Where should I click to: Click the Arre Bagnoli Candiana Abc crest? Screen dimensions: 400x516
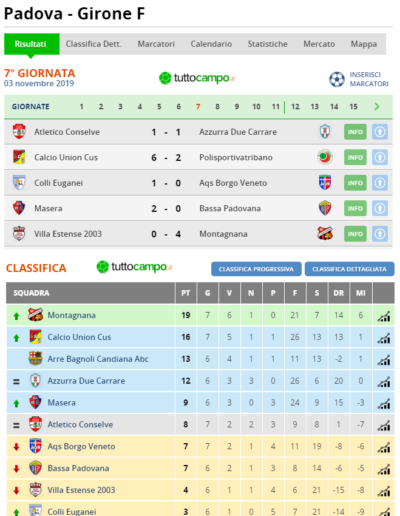[x=35, y=359]
